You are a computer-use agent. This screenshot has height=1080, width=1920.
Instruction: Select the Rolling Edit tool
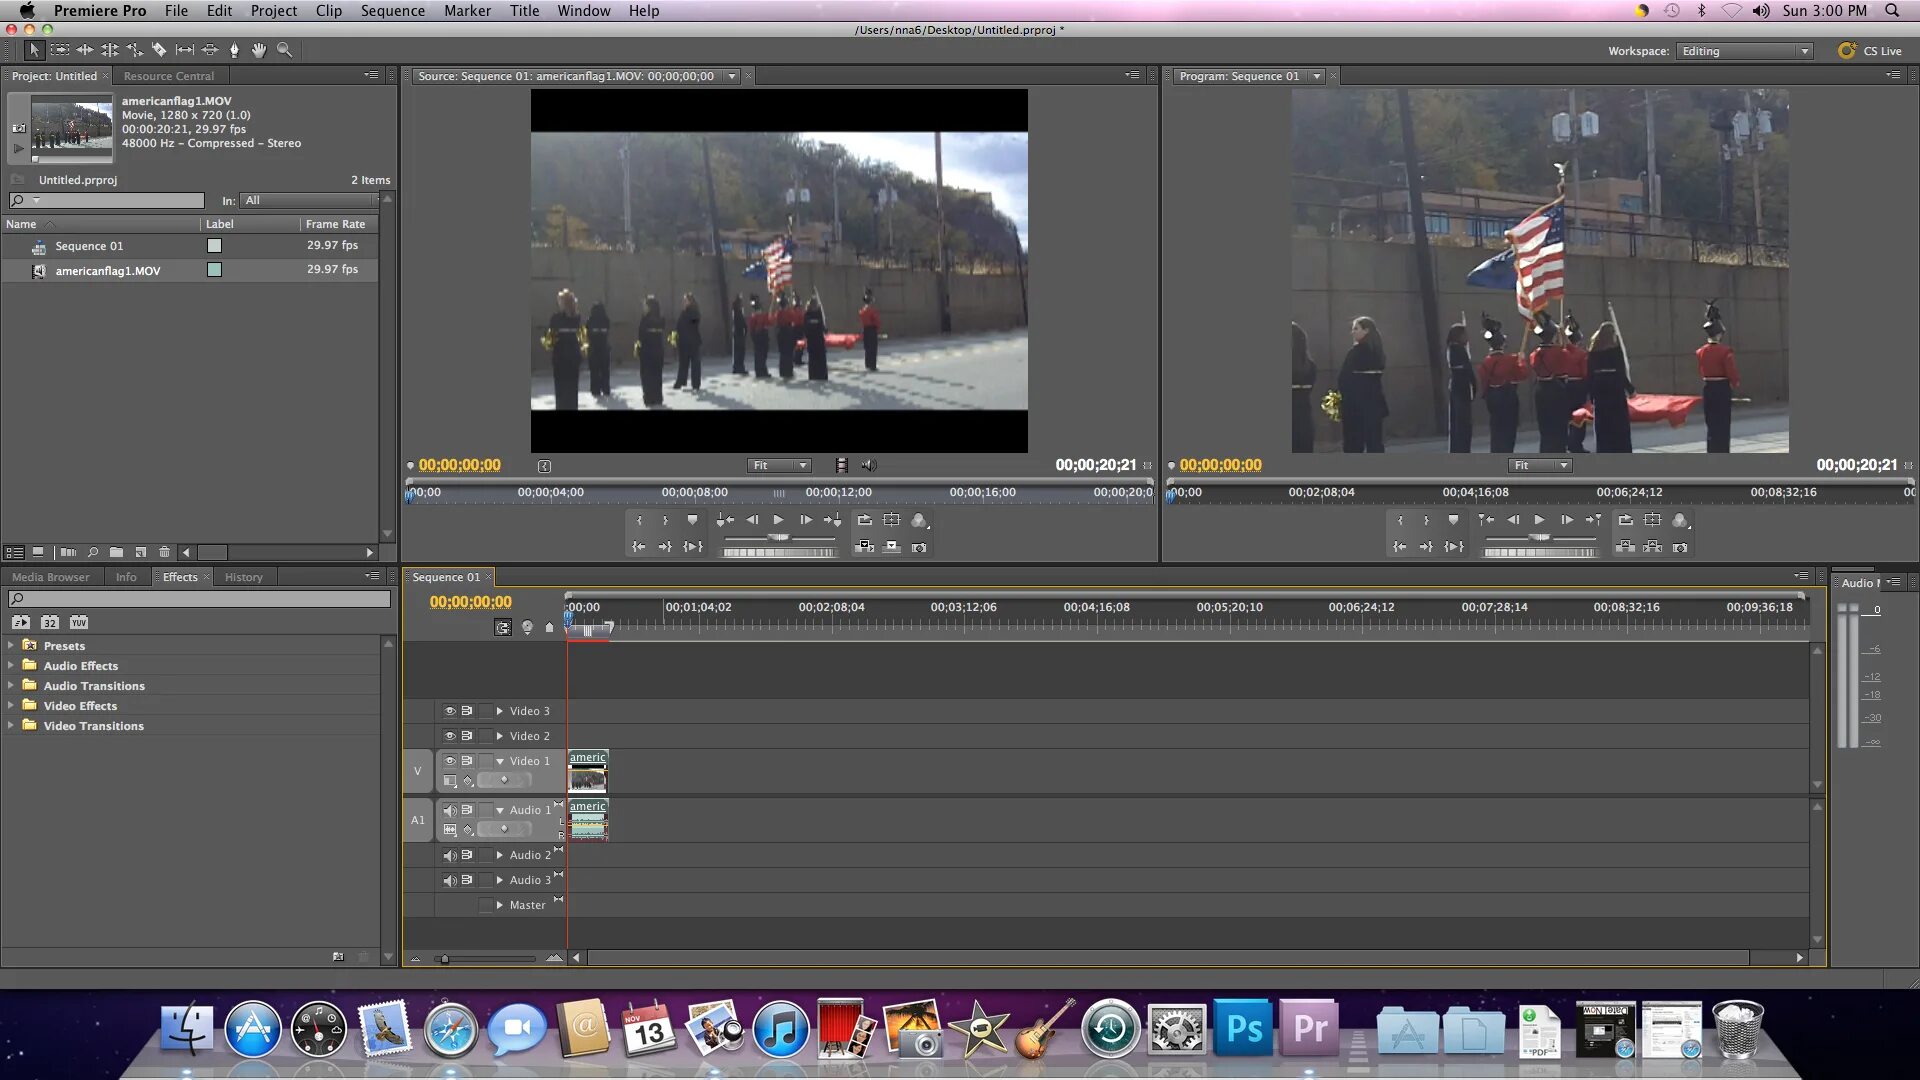(x=110, y=50)
